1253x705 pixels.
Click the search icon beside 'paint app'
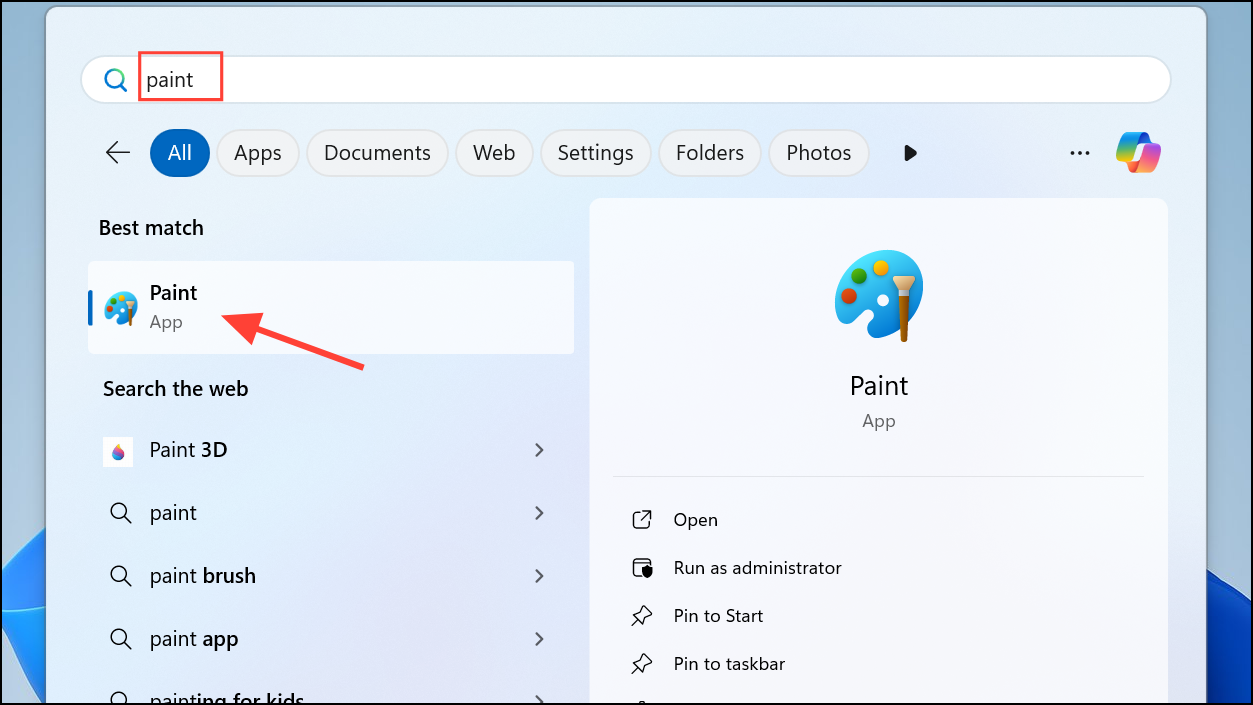tap(120, 639)
